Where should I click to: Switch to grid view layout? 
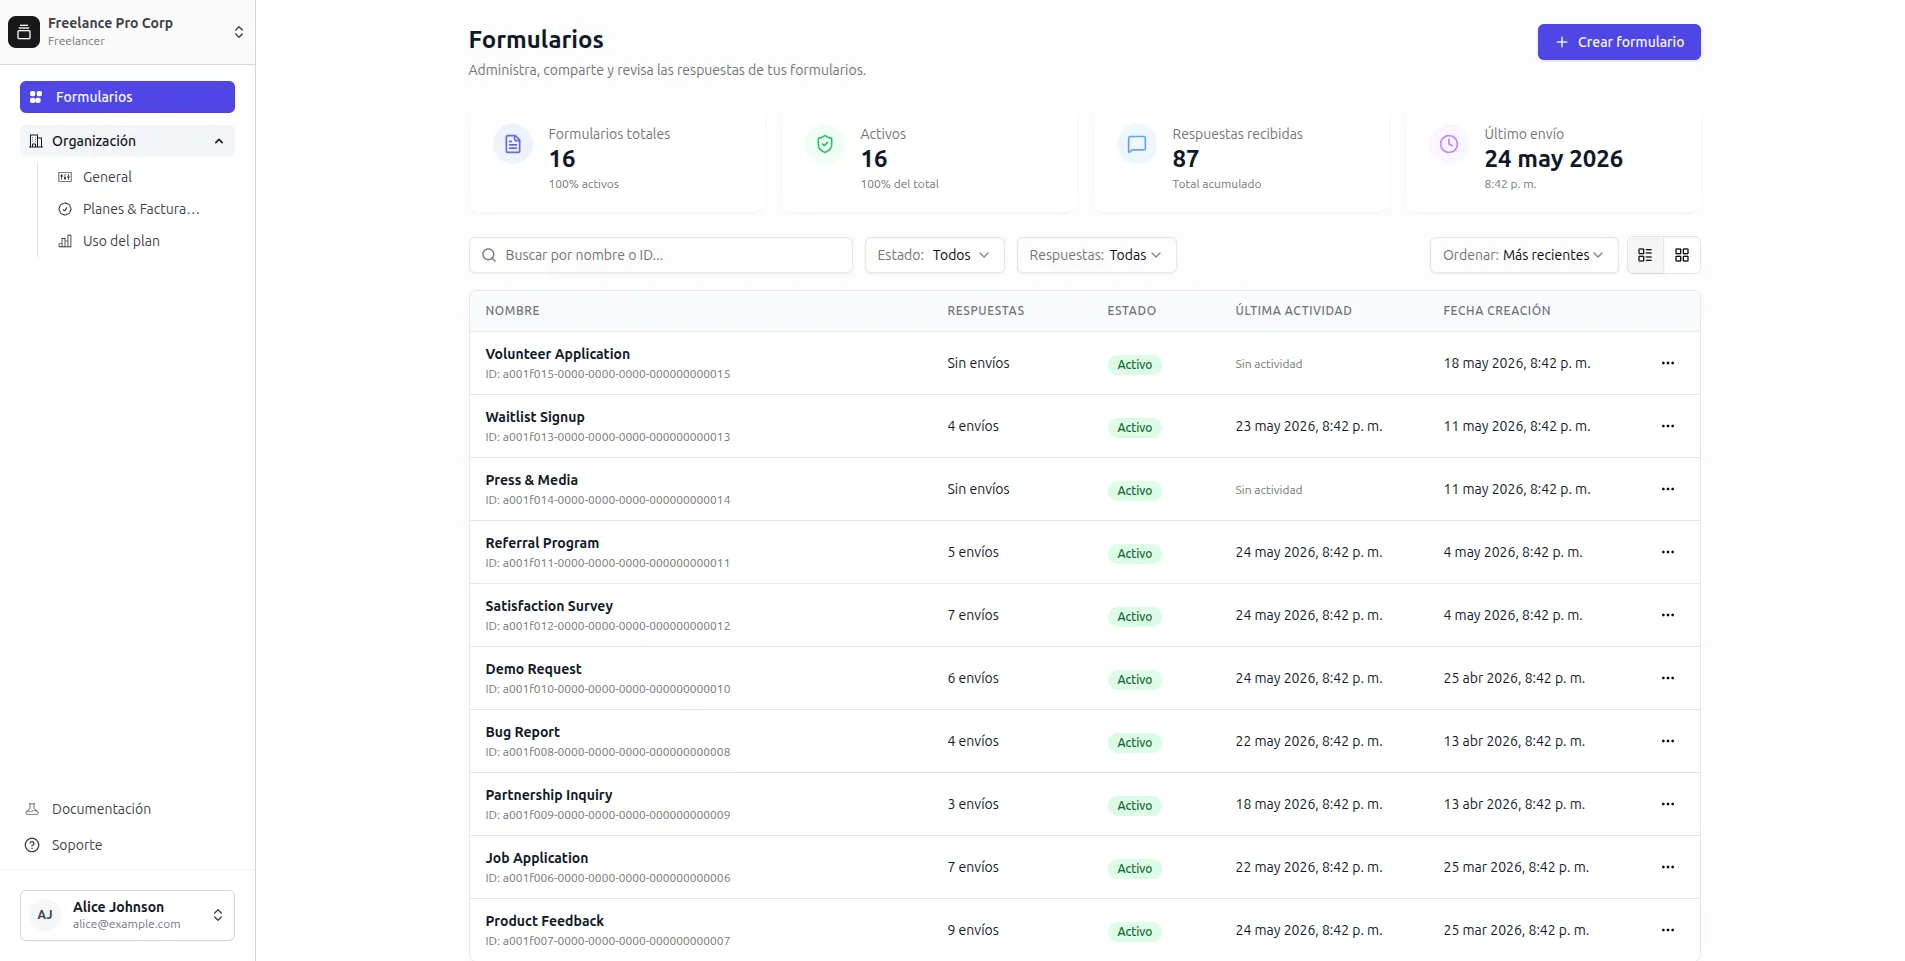click(x=1682, y=255)
